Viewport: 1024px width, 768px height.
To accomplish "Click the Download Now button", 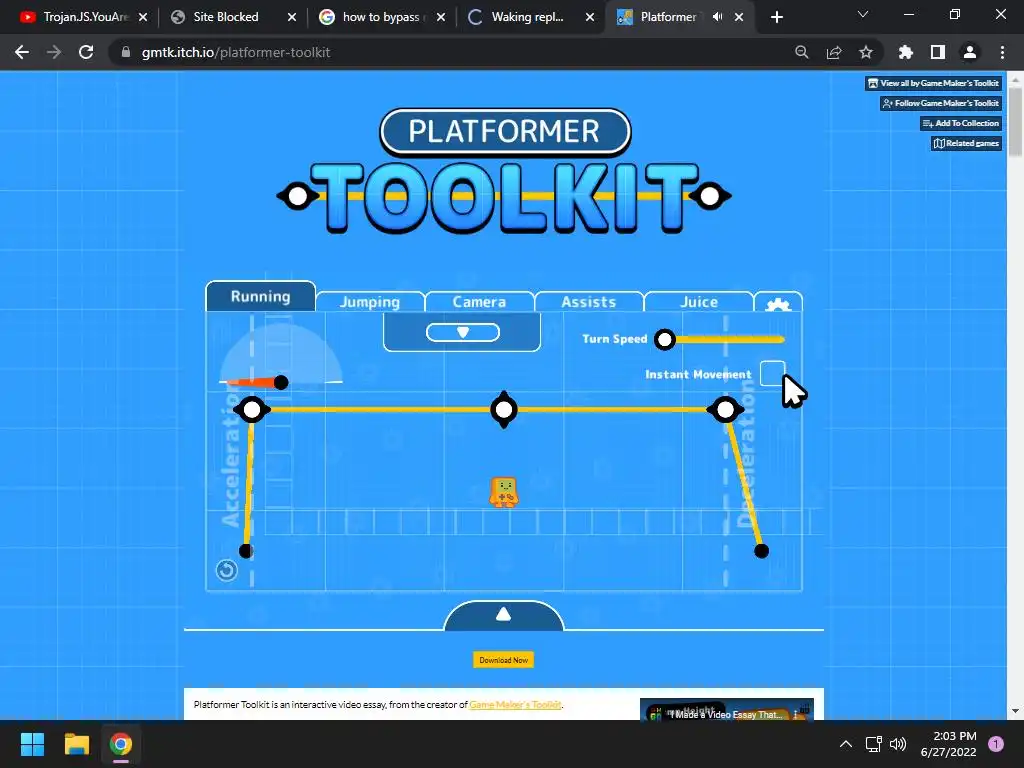I will click(504, 660).
